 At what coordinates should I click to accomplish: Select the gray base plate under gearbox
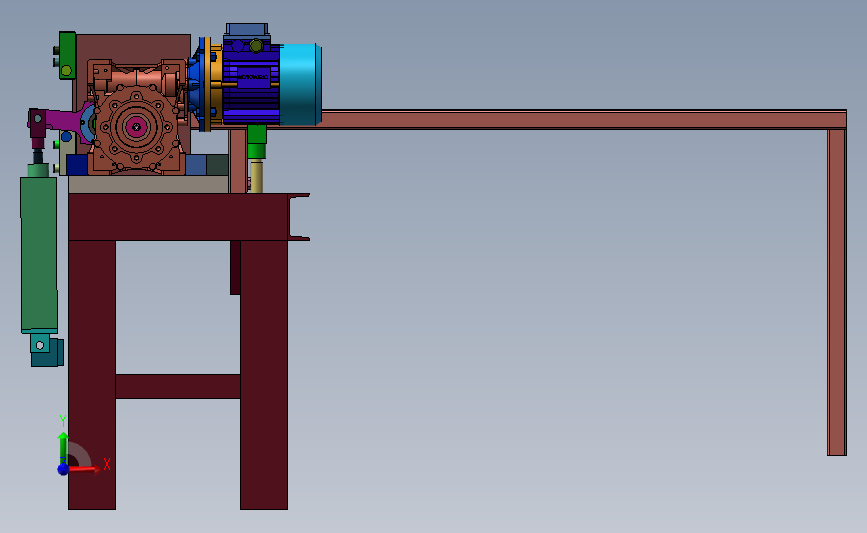click(x=148, y=184)
